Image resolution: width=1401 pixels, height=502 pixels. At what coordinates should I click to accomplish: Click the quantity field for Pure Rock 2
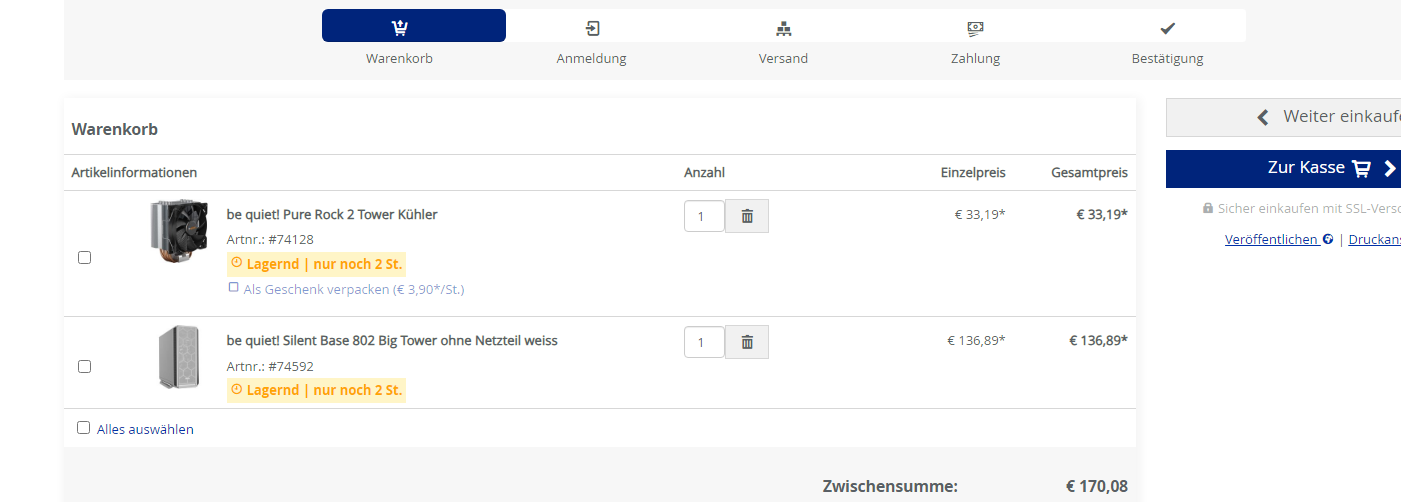click(704, 216)
